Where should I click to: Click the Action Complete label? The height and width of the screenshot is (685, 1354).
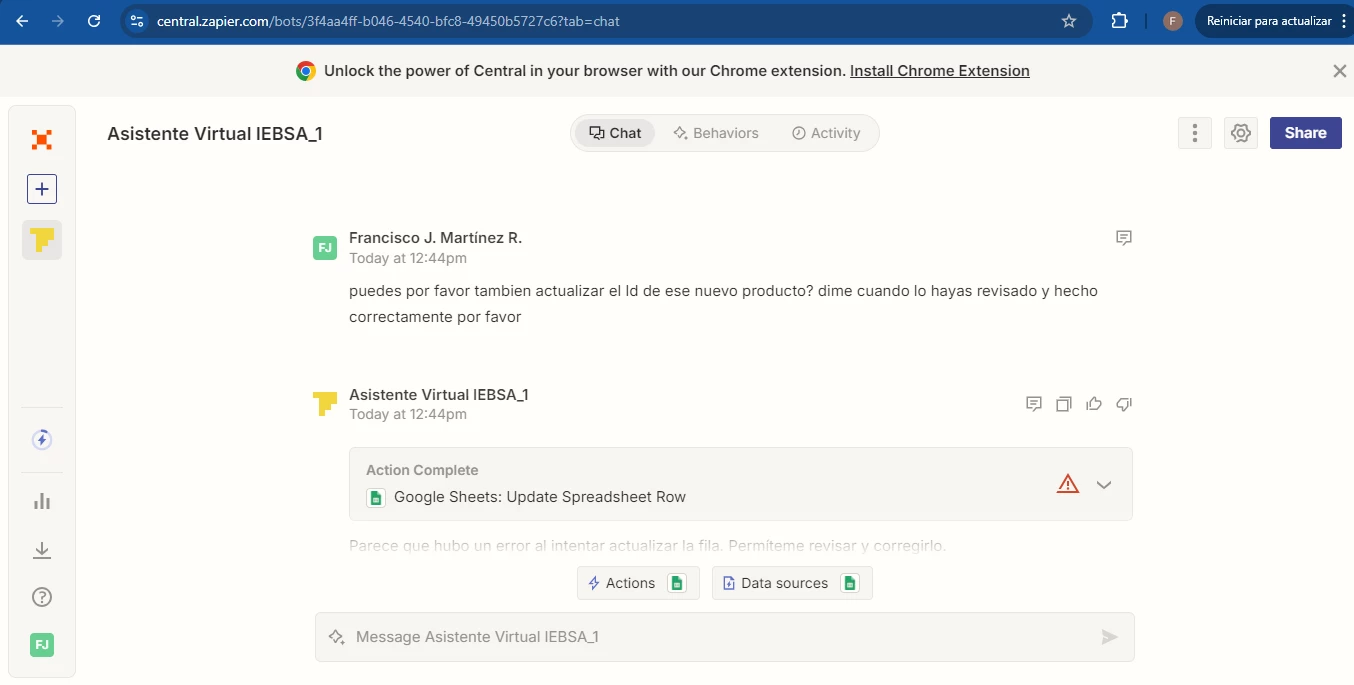(422, 470)
